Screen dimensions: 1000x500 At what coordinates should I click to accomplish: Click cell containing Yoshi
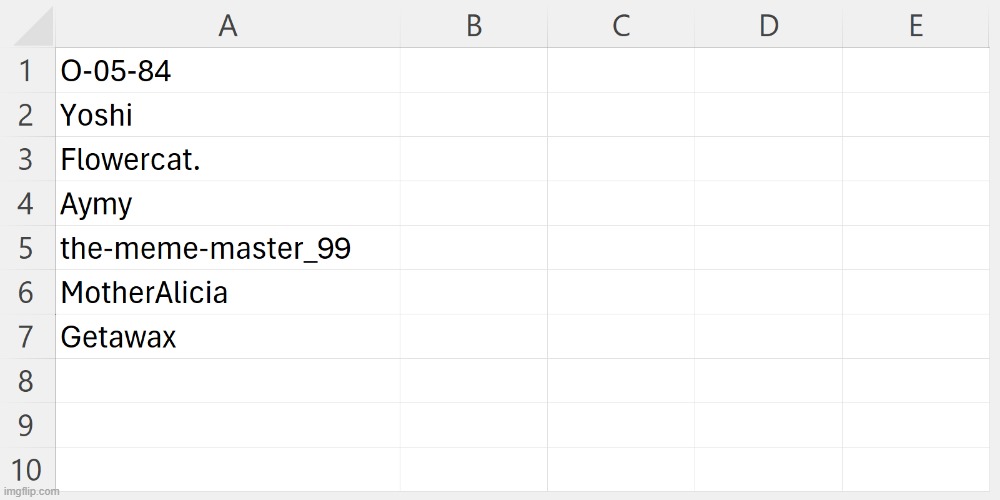[228, 116]
